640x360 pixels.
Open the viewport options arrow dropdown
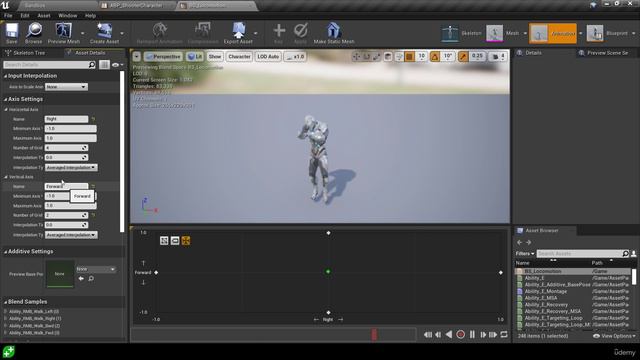(137, 57)
